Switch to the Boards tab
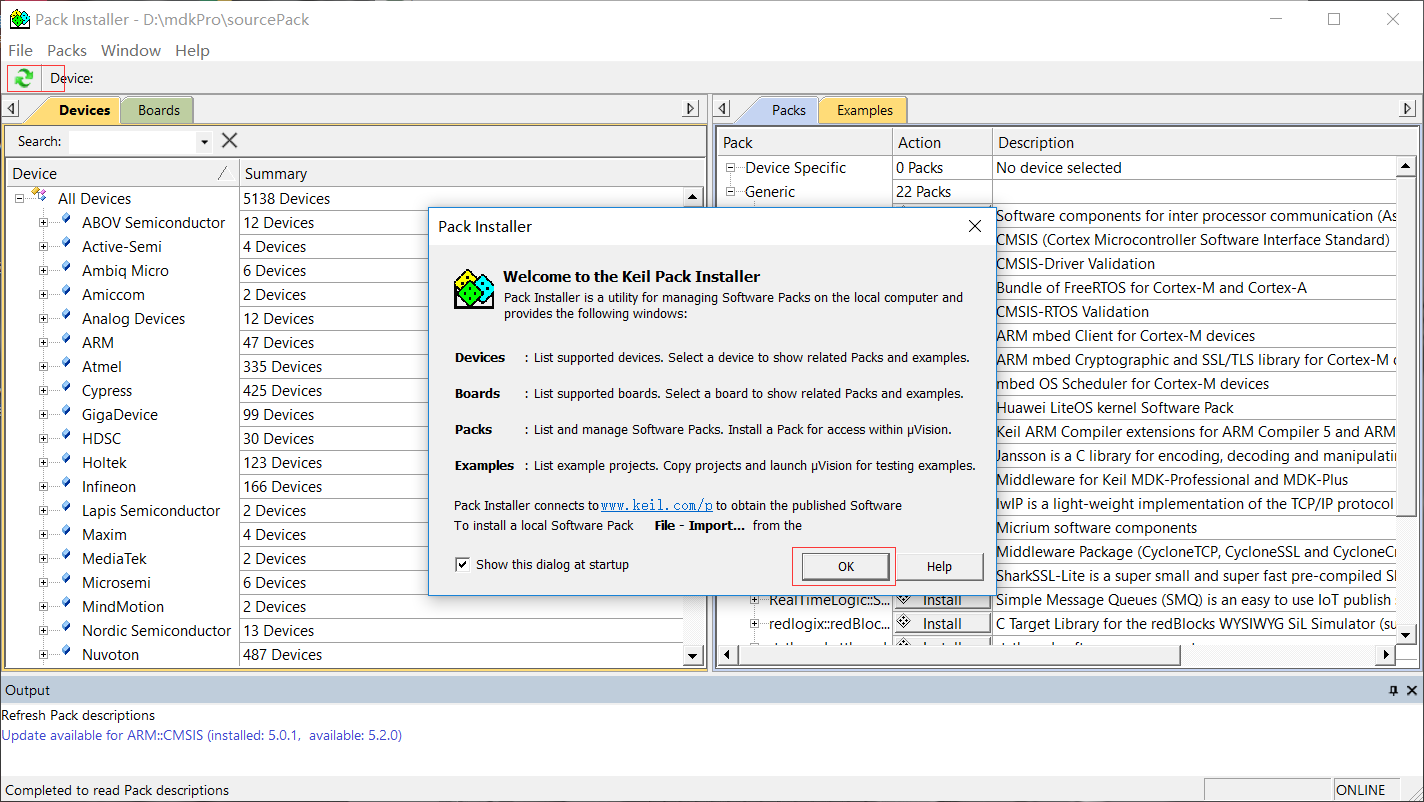The height and width of the screenshot is (802, 1424). point(159,110)
